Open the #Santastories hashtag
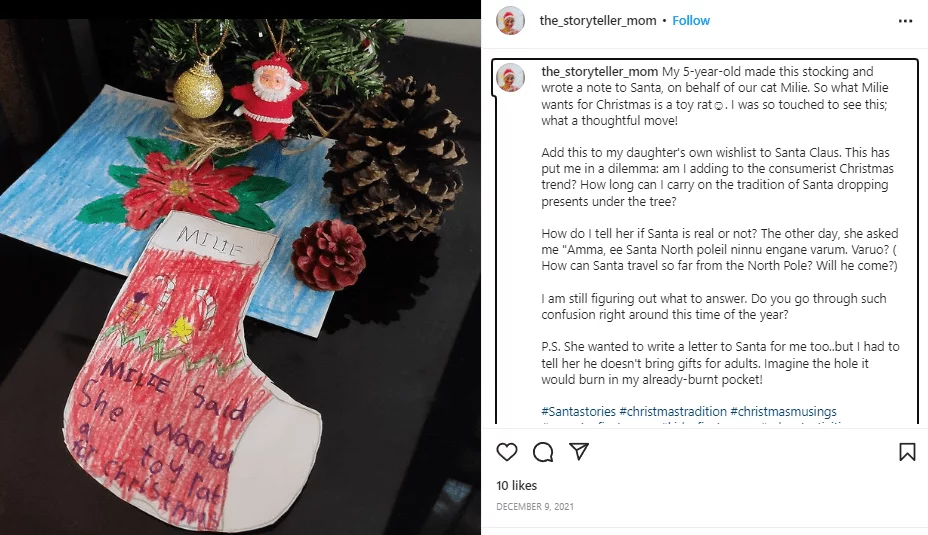 (578, 411)
